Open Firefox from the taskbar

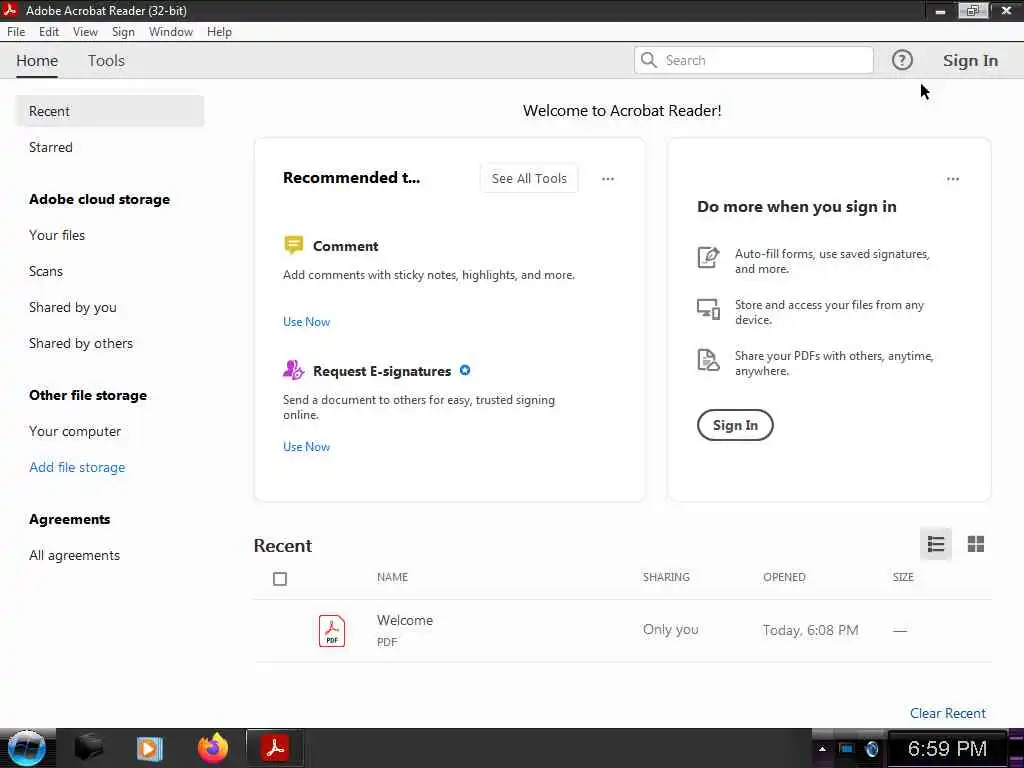213,748
